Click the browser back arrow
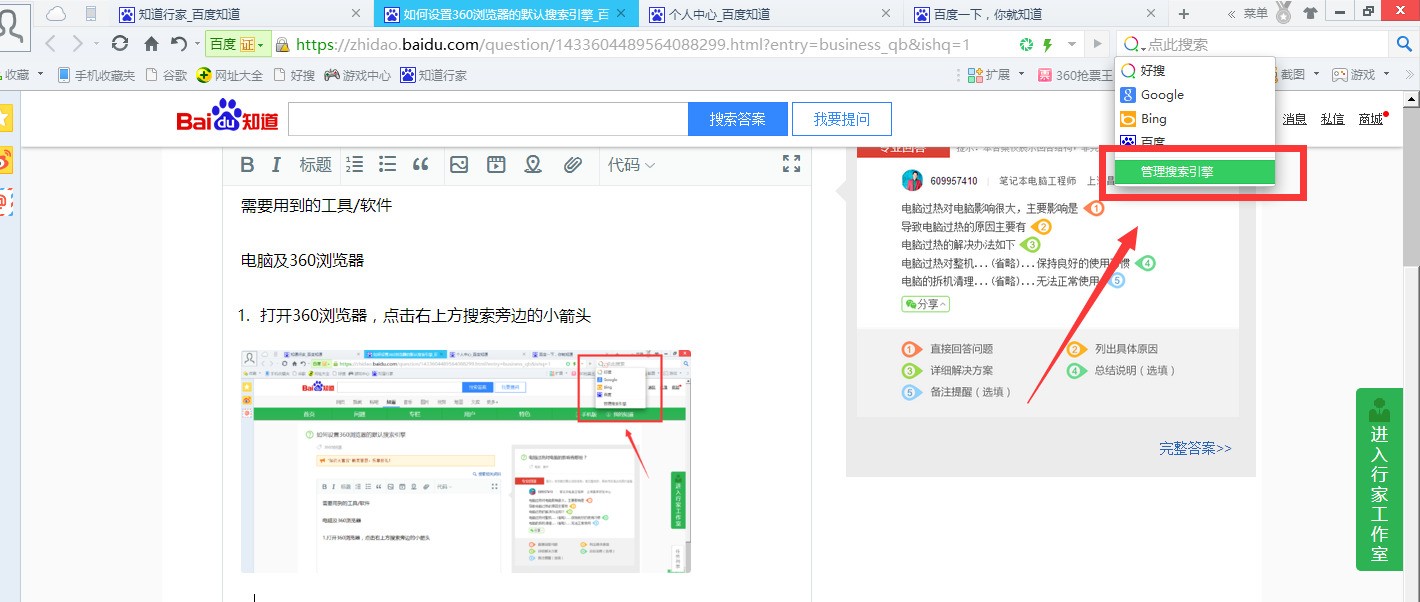 (50, 44)
